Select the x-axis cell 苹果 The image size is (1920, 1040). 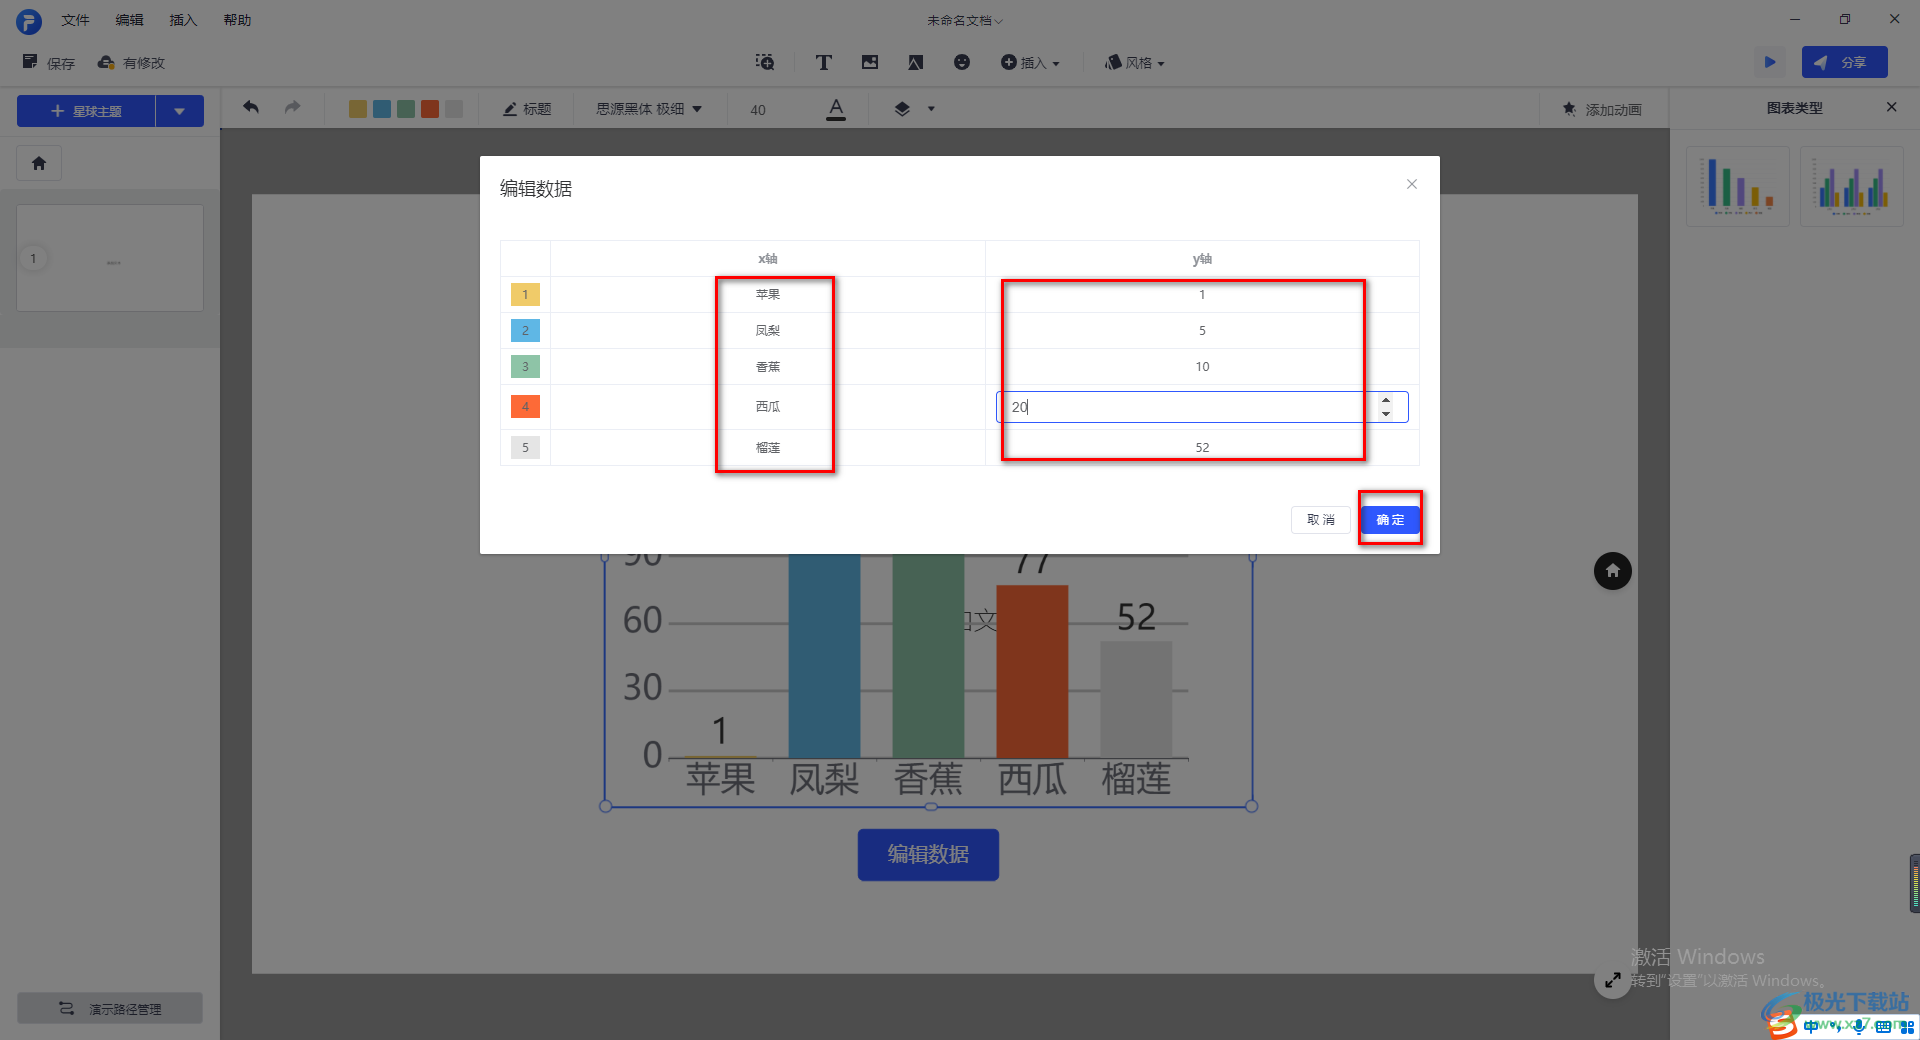coord(768,295)
